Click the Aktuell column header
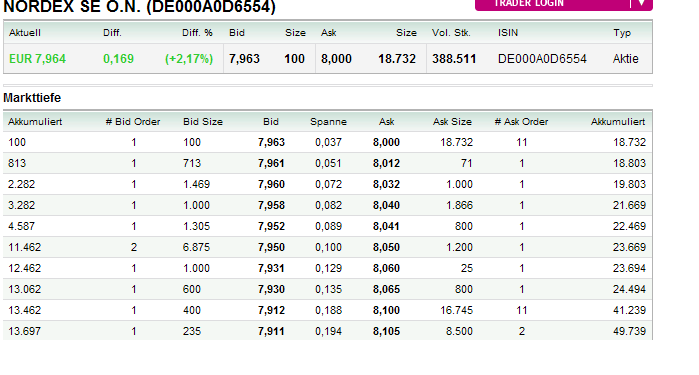 coord(25,33)
